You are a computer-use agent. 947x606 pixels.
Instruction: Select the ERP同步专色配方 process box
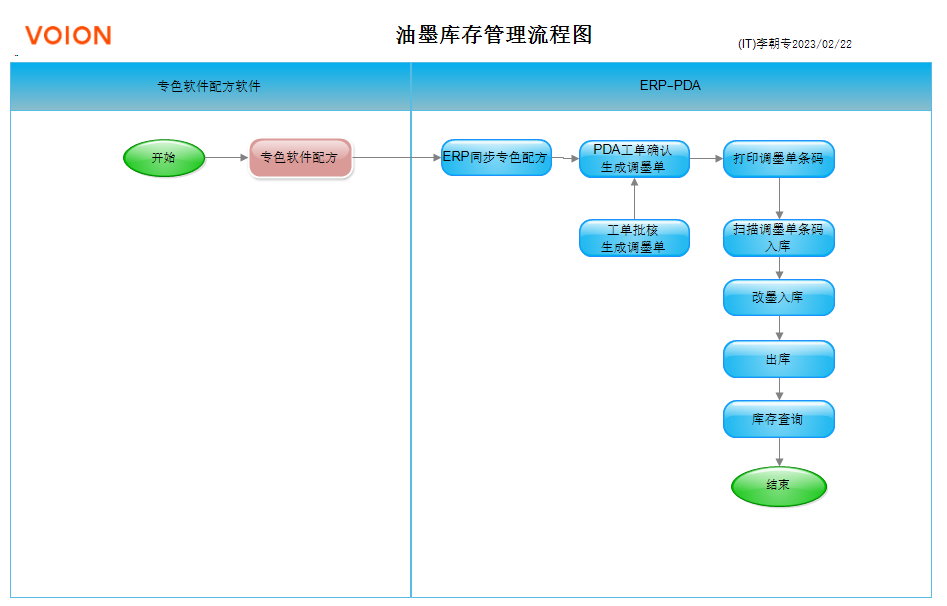coord(496,158)
